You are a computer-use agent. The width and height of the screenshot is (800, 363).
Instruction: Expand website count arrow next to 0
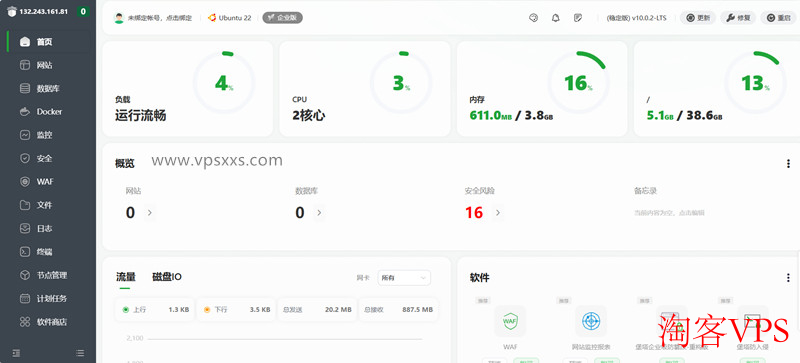149,213
